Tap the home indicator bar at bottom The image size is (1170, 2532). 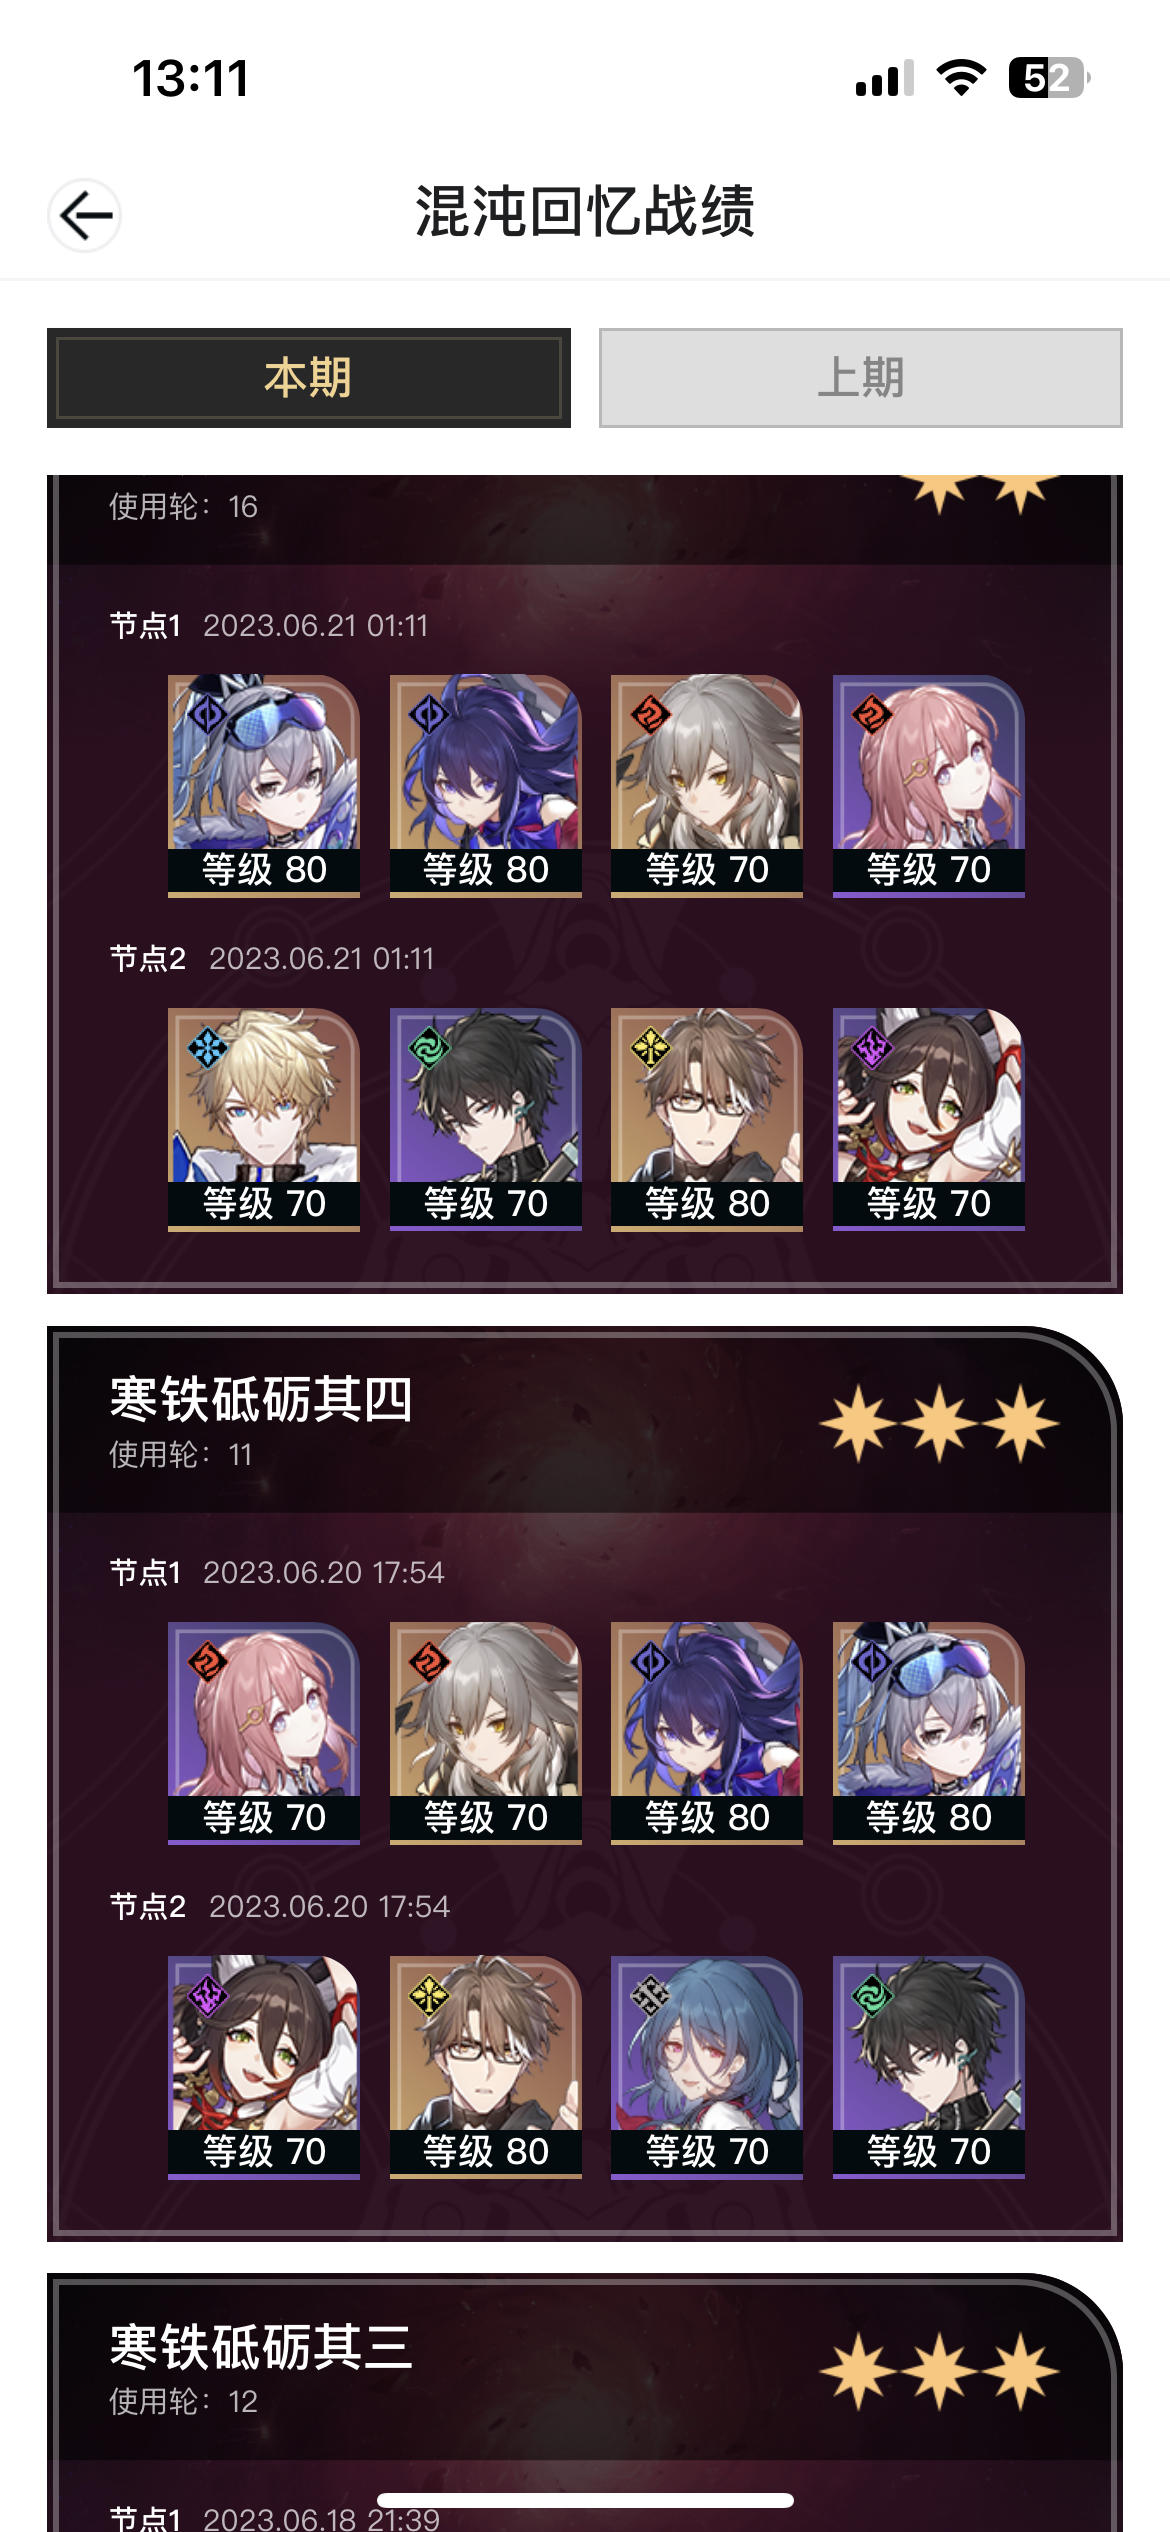pyautogui.click(x=585, y=2500)
